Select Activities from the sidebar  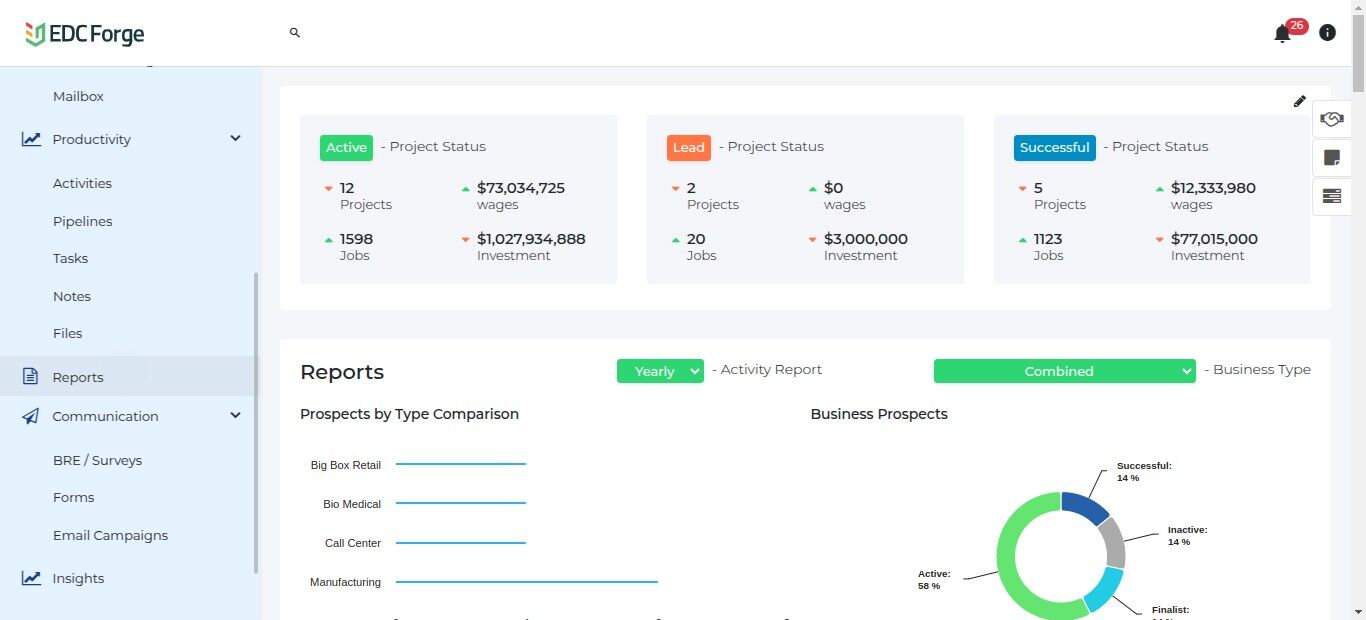(x=82, y=183)
